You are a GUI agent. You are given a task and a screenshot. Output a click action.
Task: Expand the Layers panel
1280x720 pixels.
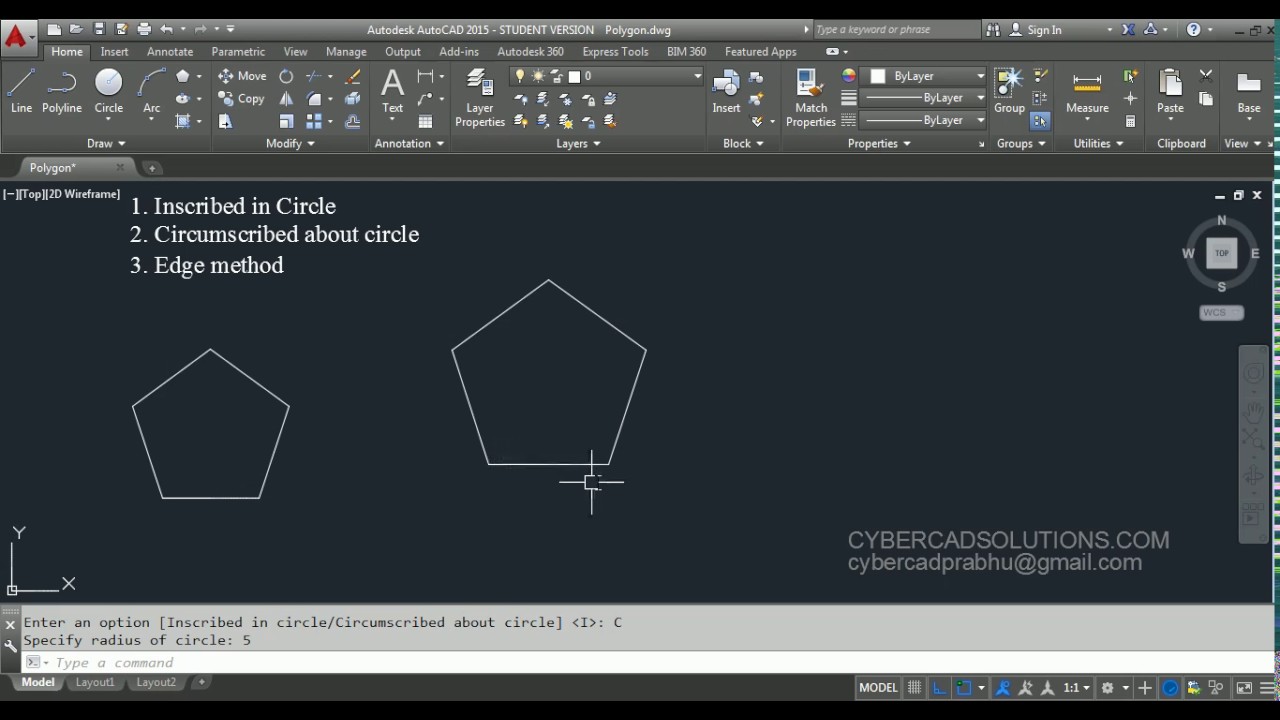point(578,143)
